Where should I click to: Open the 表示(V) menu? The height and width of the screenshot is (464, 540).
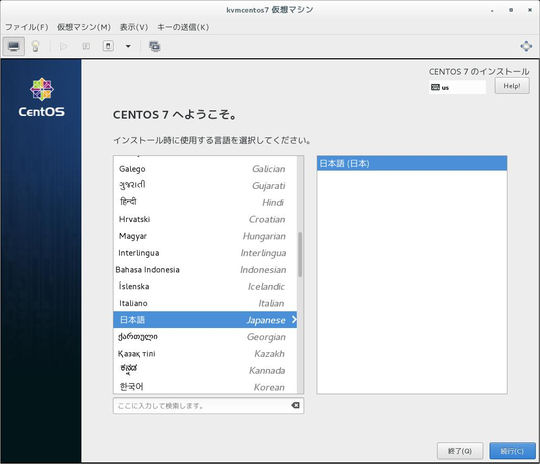click(134, 27)
